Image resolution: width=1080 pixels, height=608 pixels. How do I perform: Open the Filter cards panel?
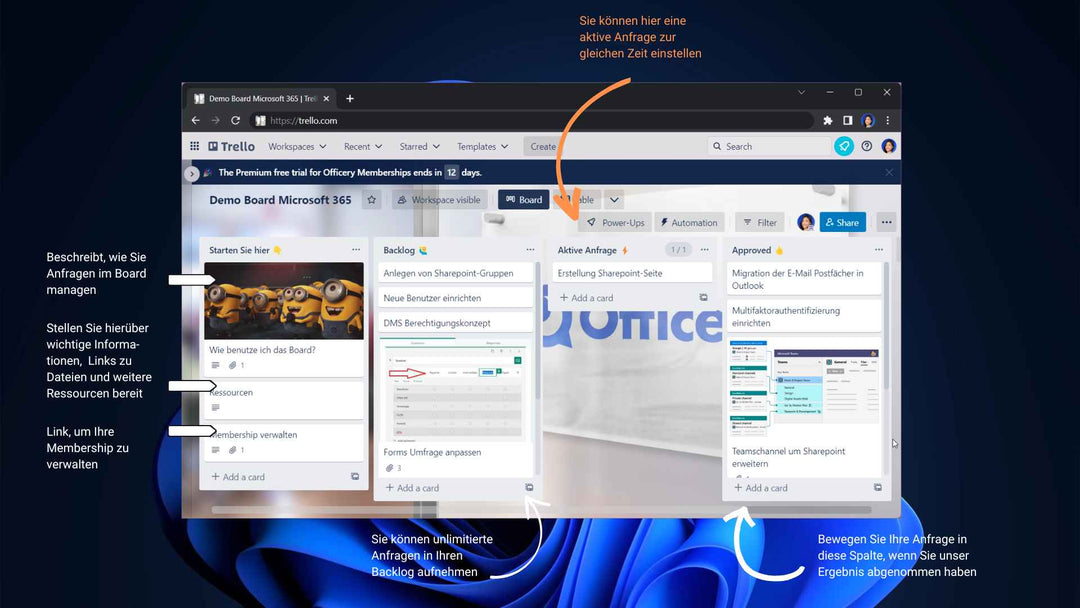click(x=760, y=222)
